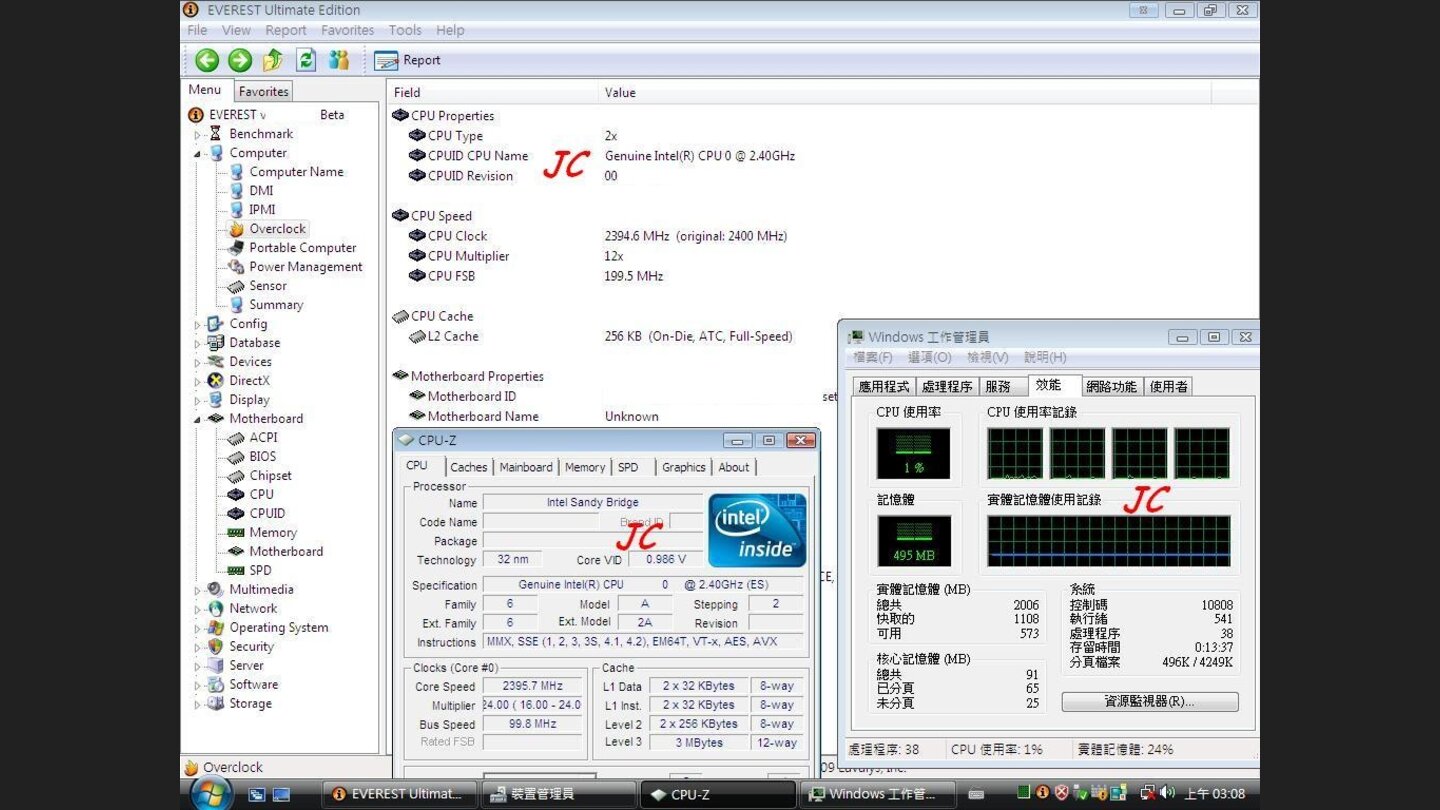Select the Chipset icon in the tree
Screen dimensions: 1440x810
click(x=236, y=476)
